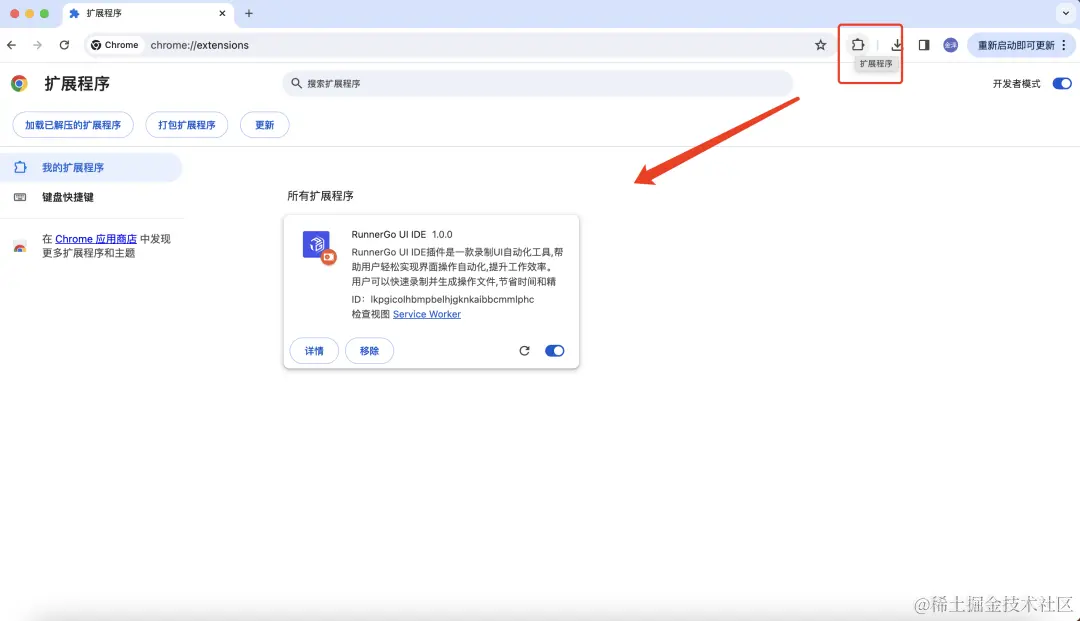This screenshot has width=1080, height=621.
Task: Open the Extensions puzzle icon in toolbar
Action: coord(858,45)
